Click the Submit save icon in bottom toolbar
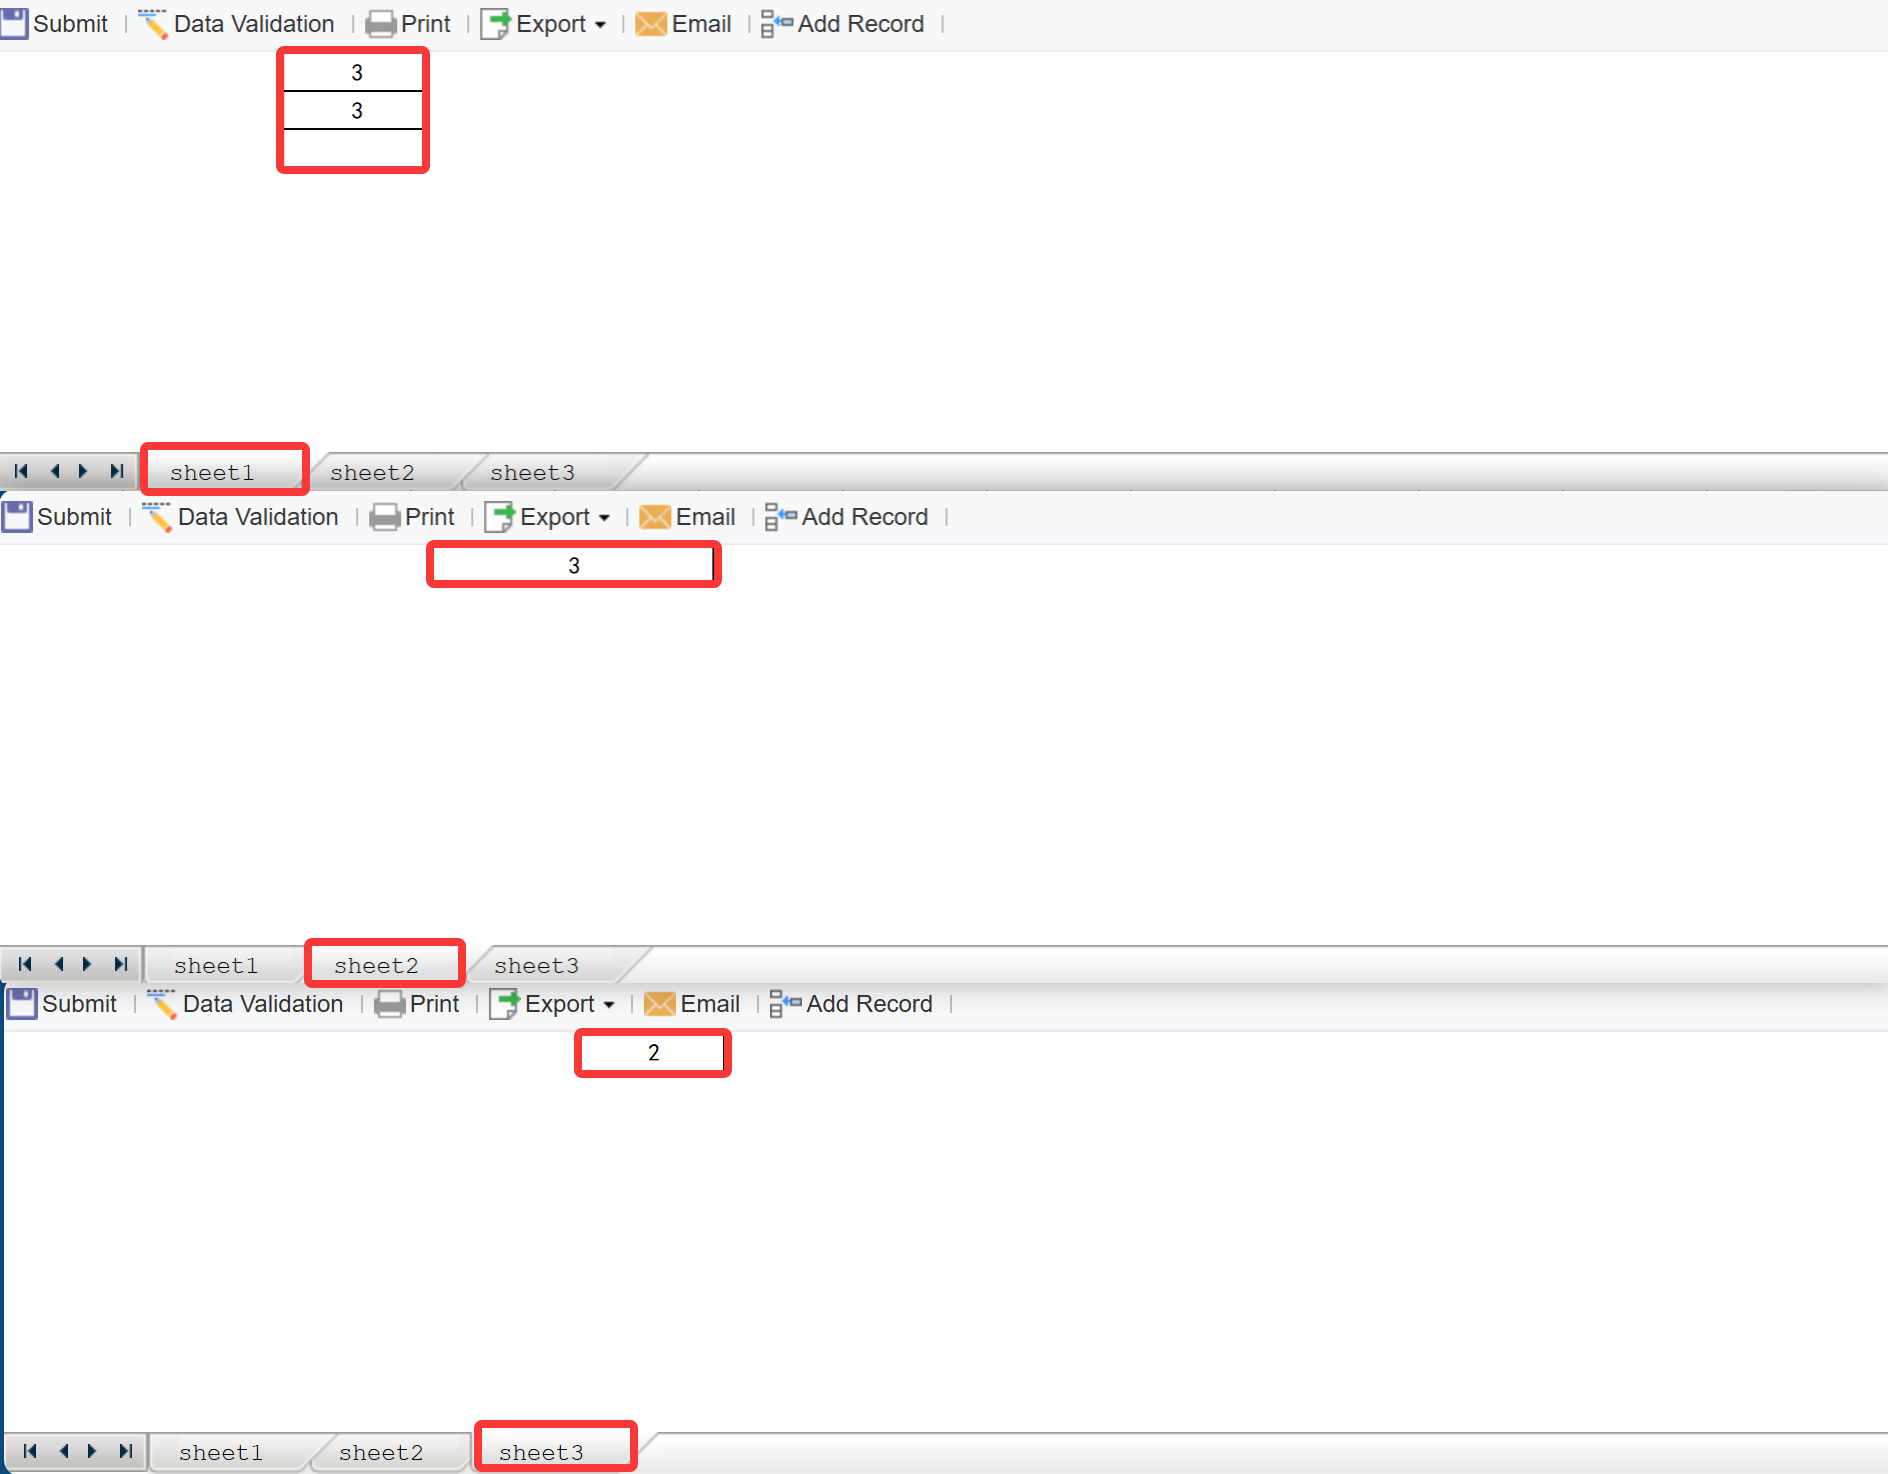Viewport: 1888px width, 1474px height. (x=22, y=1003)
